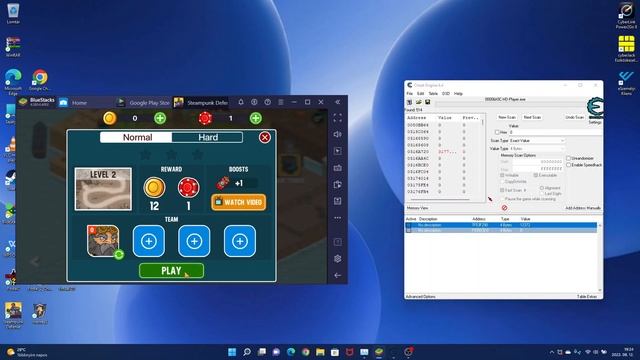The width and height of the screenshot is (640, 360).
Task: Open Cheat Engine Help menu
Action: pos(458,93)
